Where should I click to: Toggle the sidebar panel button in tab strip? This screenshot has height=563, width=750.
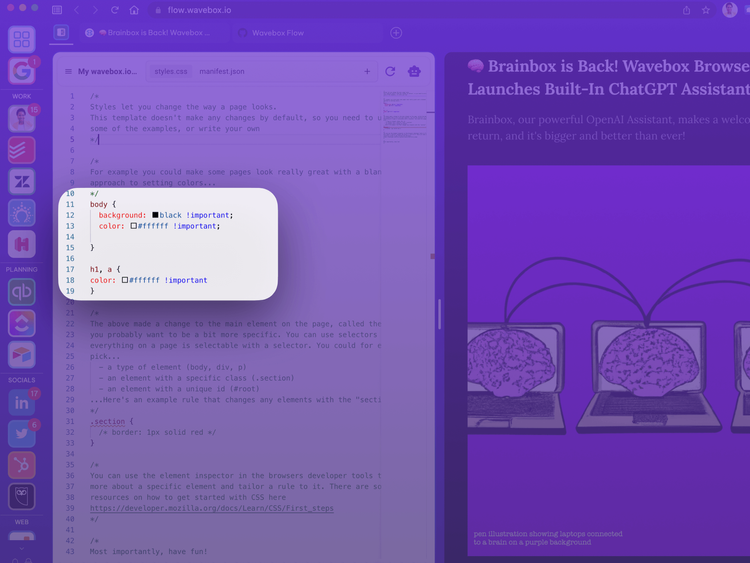pos(61,32)
